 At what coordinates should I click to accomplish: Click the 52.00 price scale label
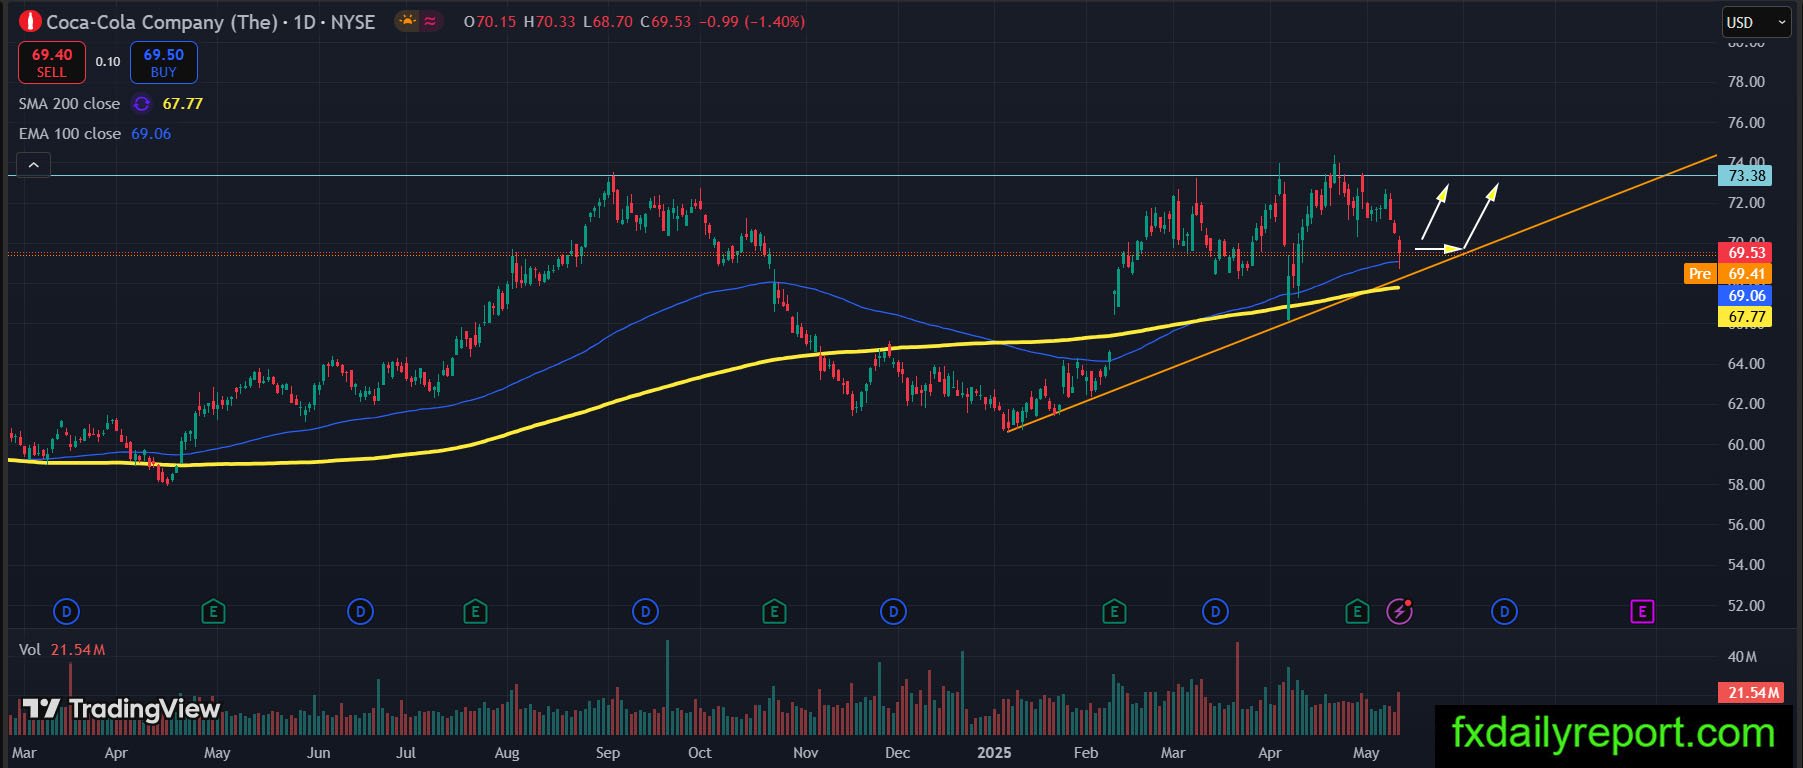coord(1746,606)
